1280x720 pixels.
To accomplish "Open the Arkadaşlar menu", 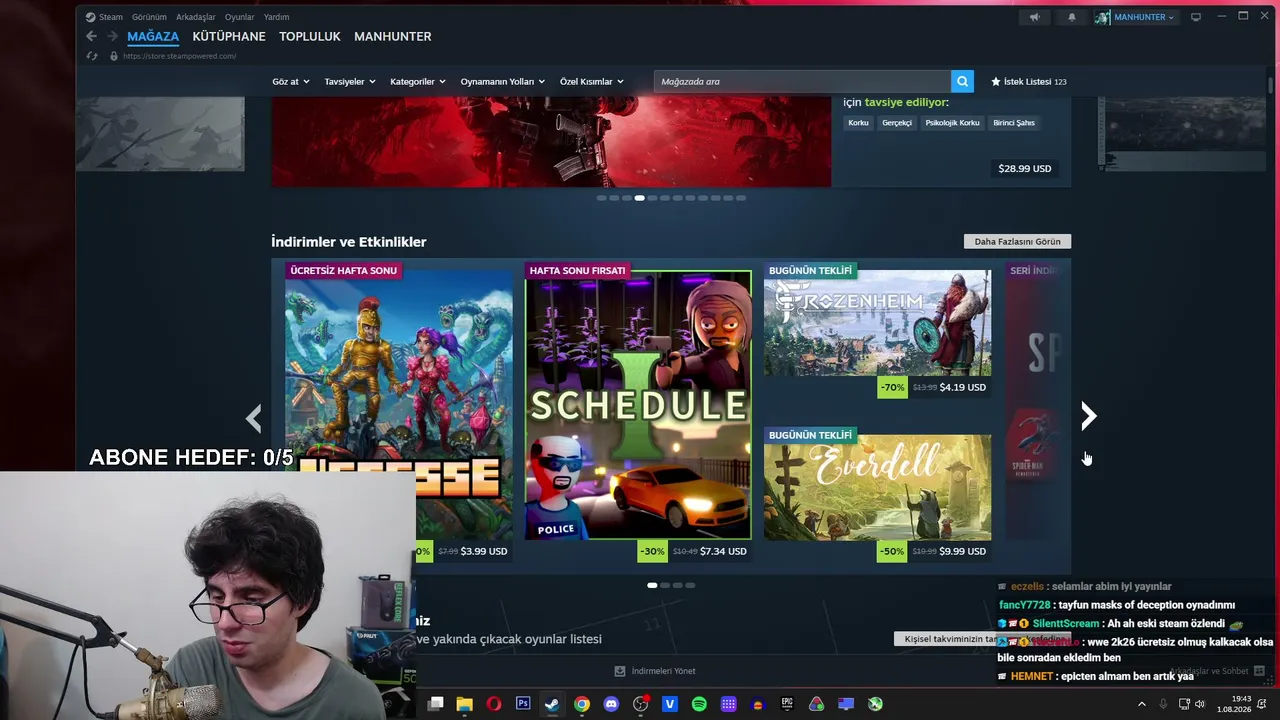I will click(195, 17).
